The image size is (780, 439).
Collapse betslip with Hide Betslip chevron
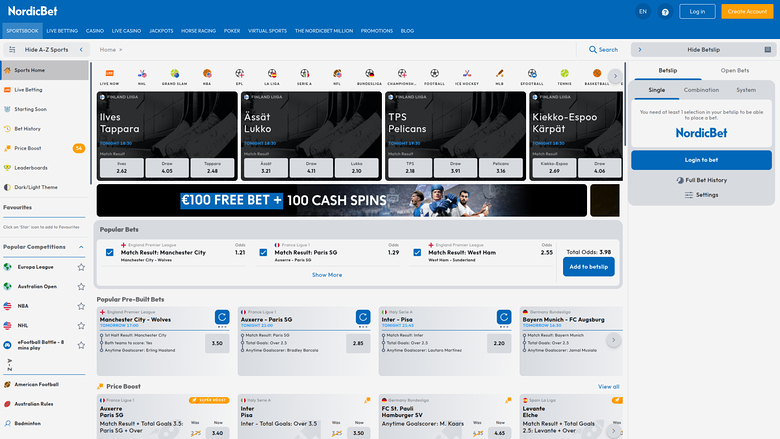pyautogui.click(x=640, y=50)
